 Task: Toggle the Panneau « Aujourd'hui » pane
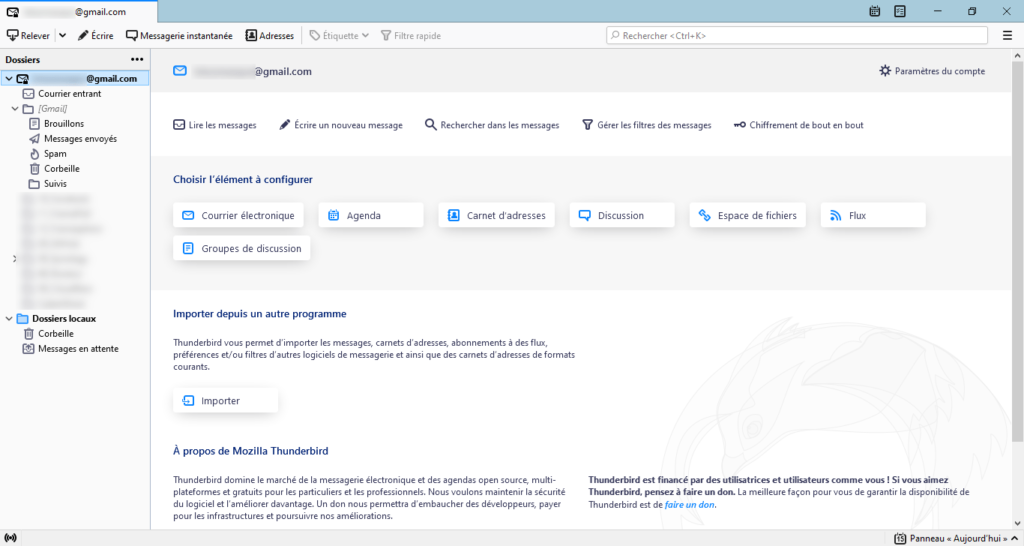(955, 538)
